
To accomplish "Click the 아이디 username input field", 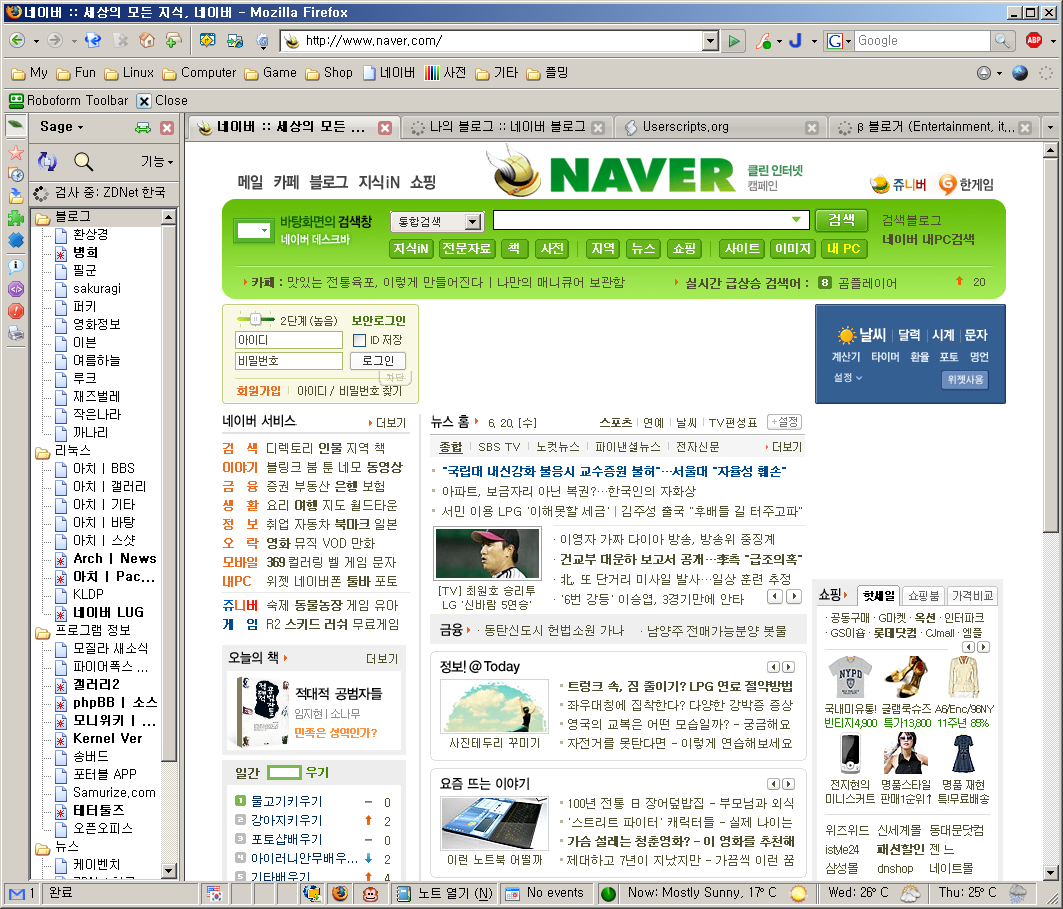I will pyautogui.click(x=289, y=340).
